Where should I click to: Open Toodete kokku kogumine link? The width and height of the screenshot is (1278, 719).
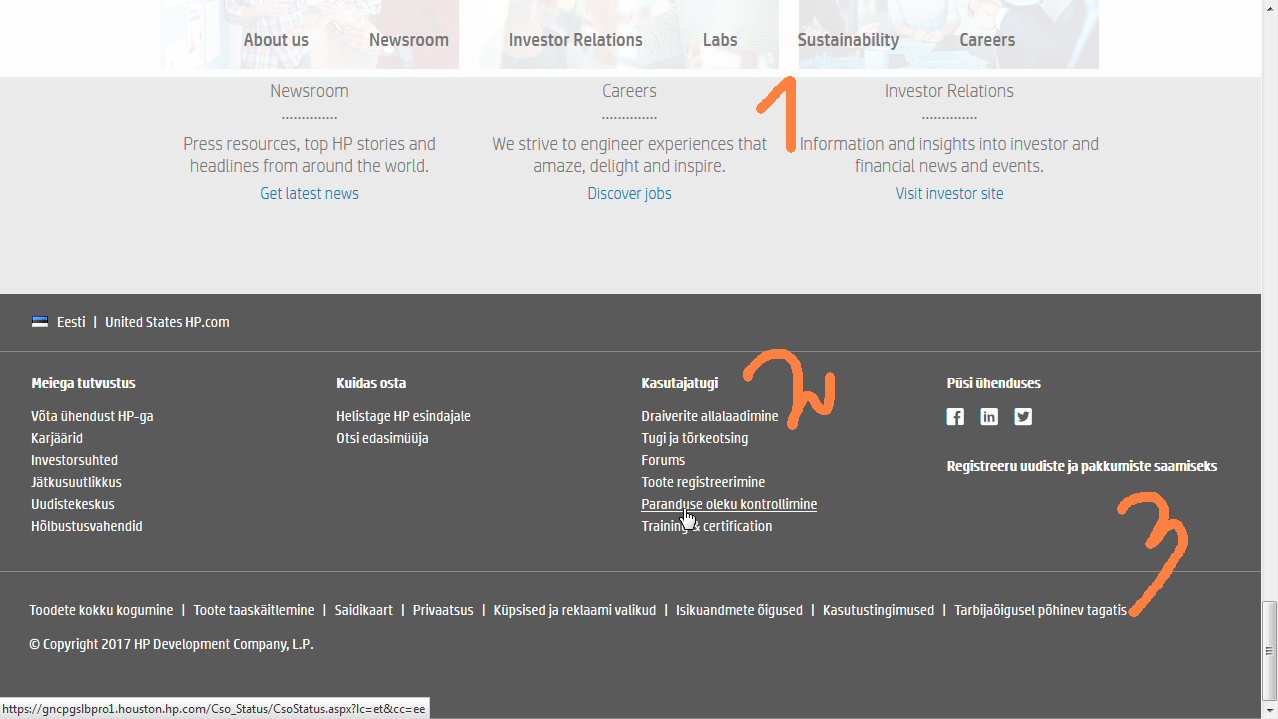tap(101, 610)
